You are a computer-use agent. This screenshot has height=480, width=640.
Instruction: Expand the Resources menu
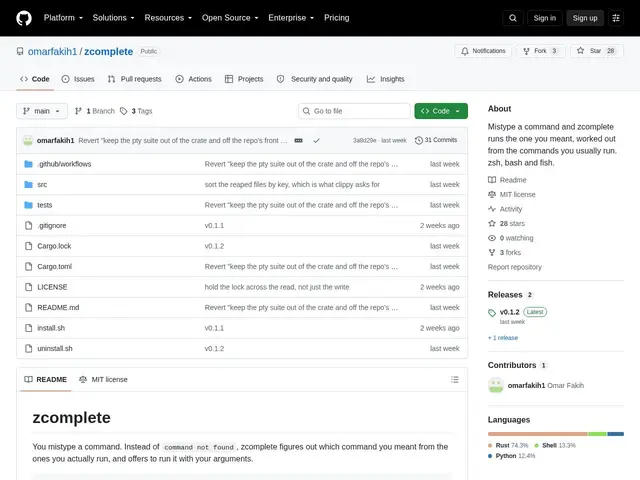point(168,18)
